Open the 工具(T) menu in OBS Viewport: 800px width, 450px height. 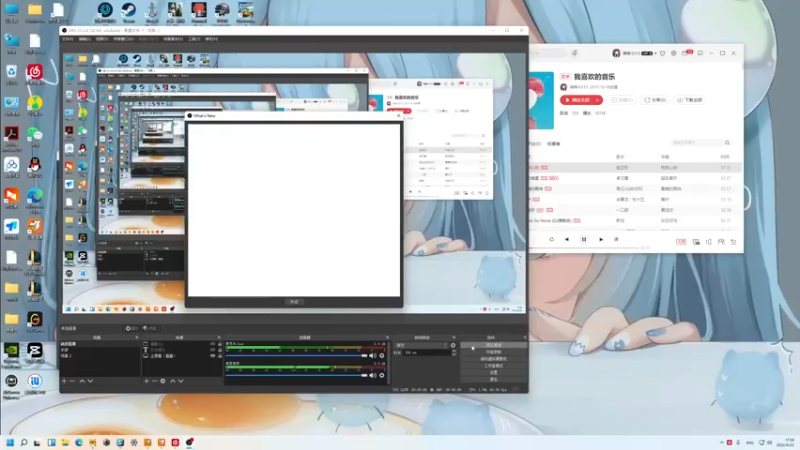(194, 39)
